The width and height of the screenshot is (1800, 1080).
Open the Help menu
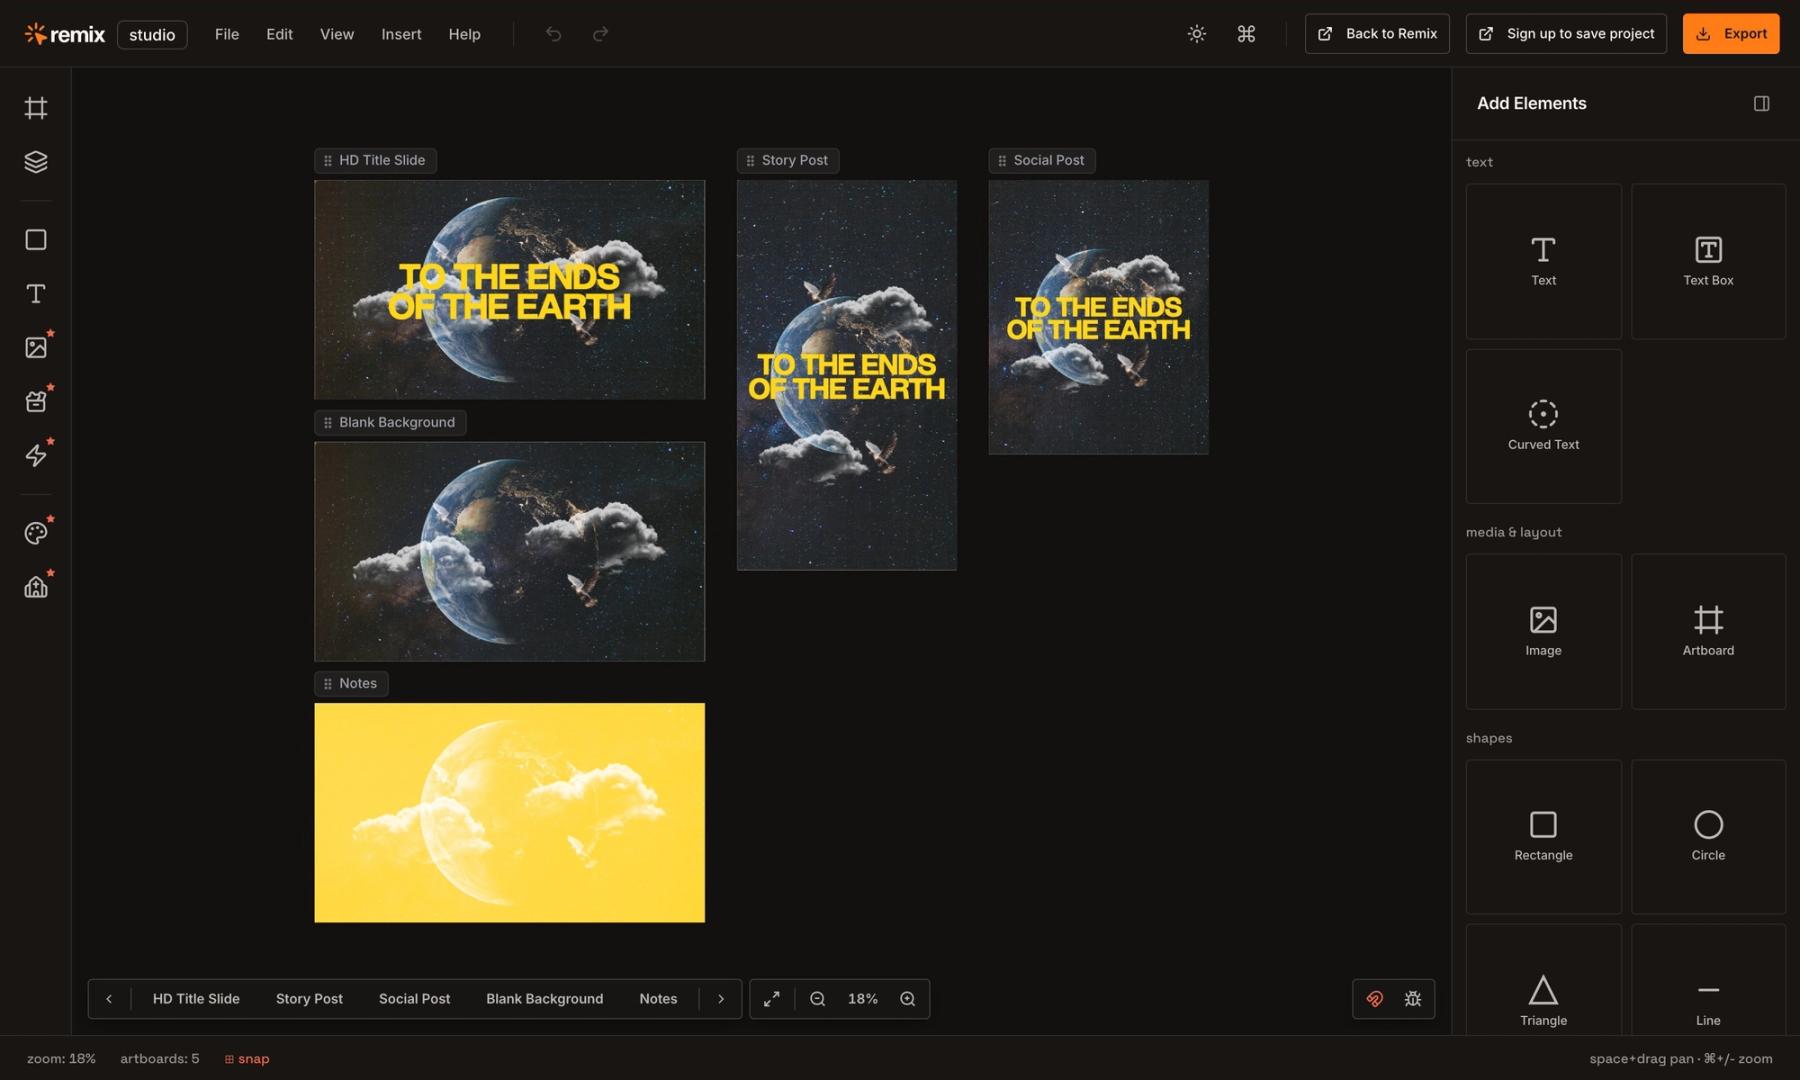(x=464, y=34)
